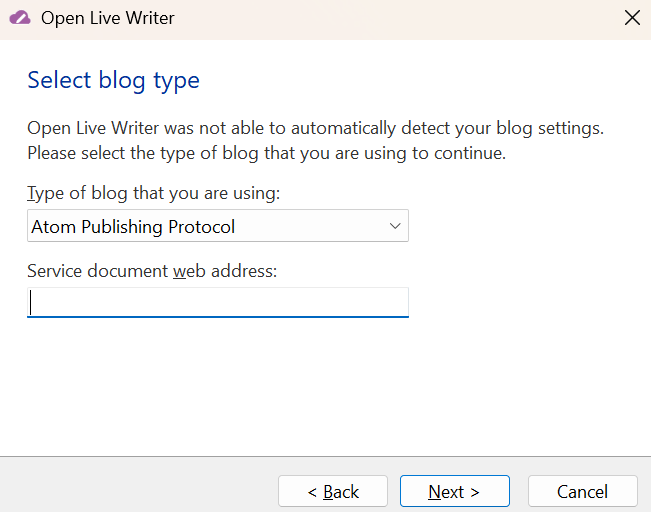Click the Service document web address label
651x512 pixels.
151,271
